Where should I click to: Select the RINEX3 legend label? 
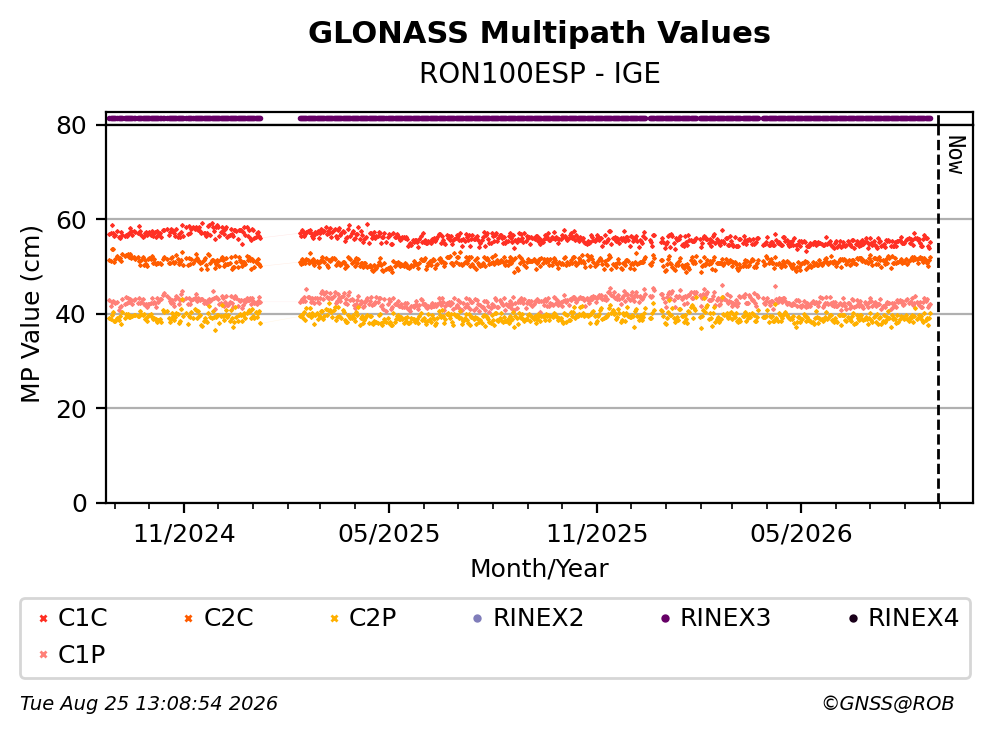click(x=725, y=618)
